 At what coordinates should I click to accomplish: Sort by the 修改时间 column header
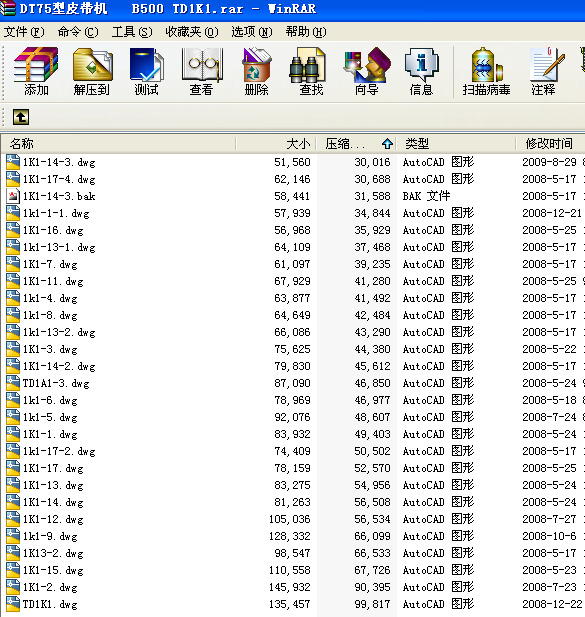pos(550,144)
